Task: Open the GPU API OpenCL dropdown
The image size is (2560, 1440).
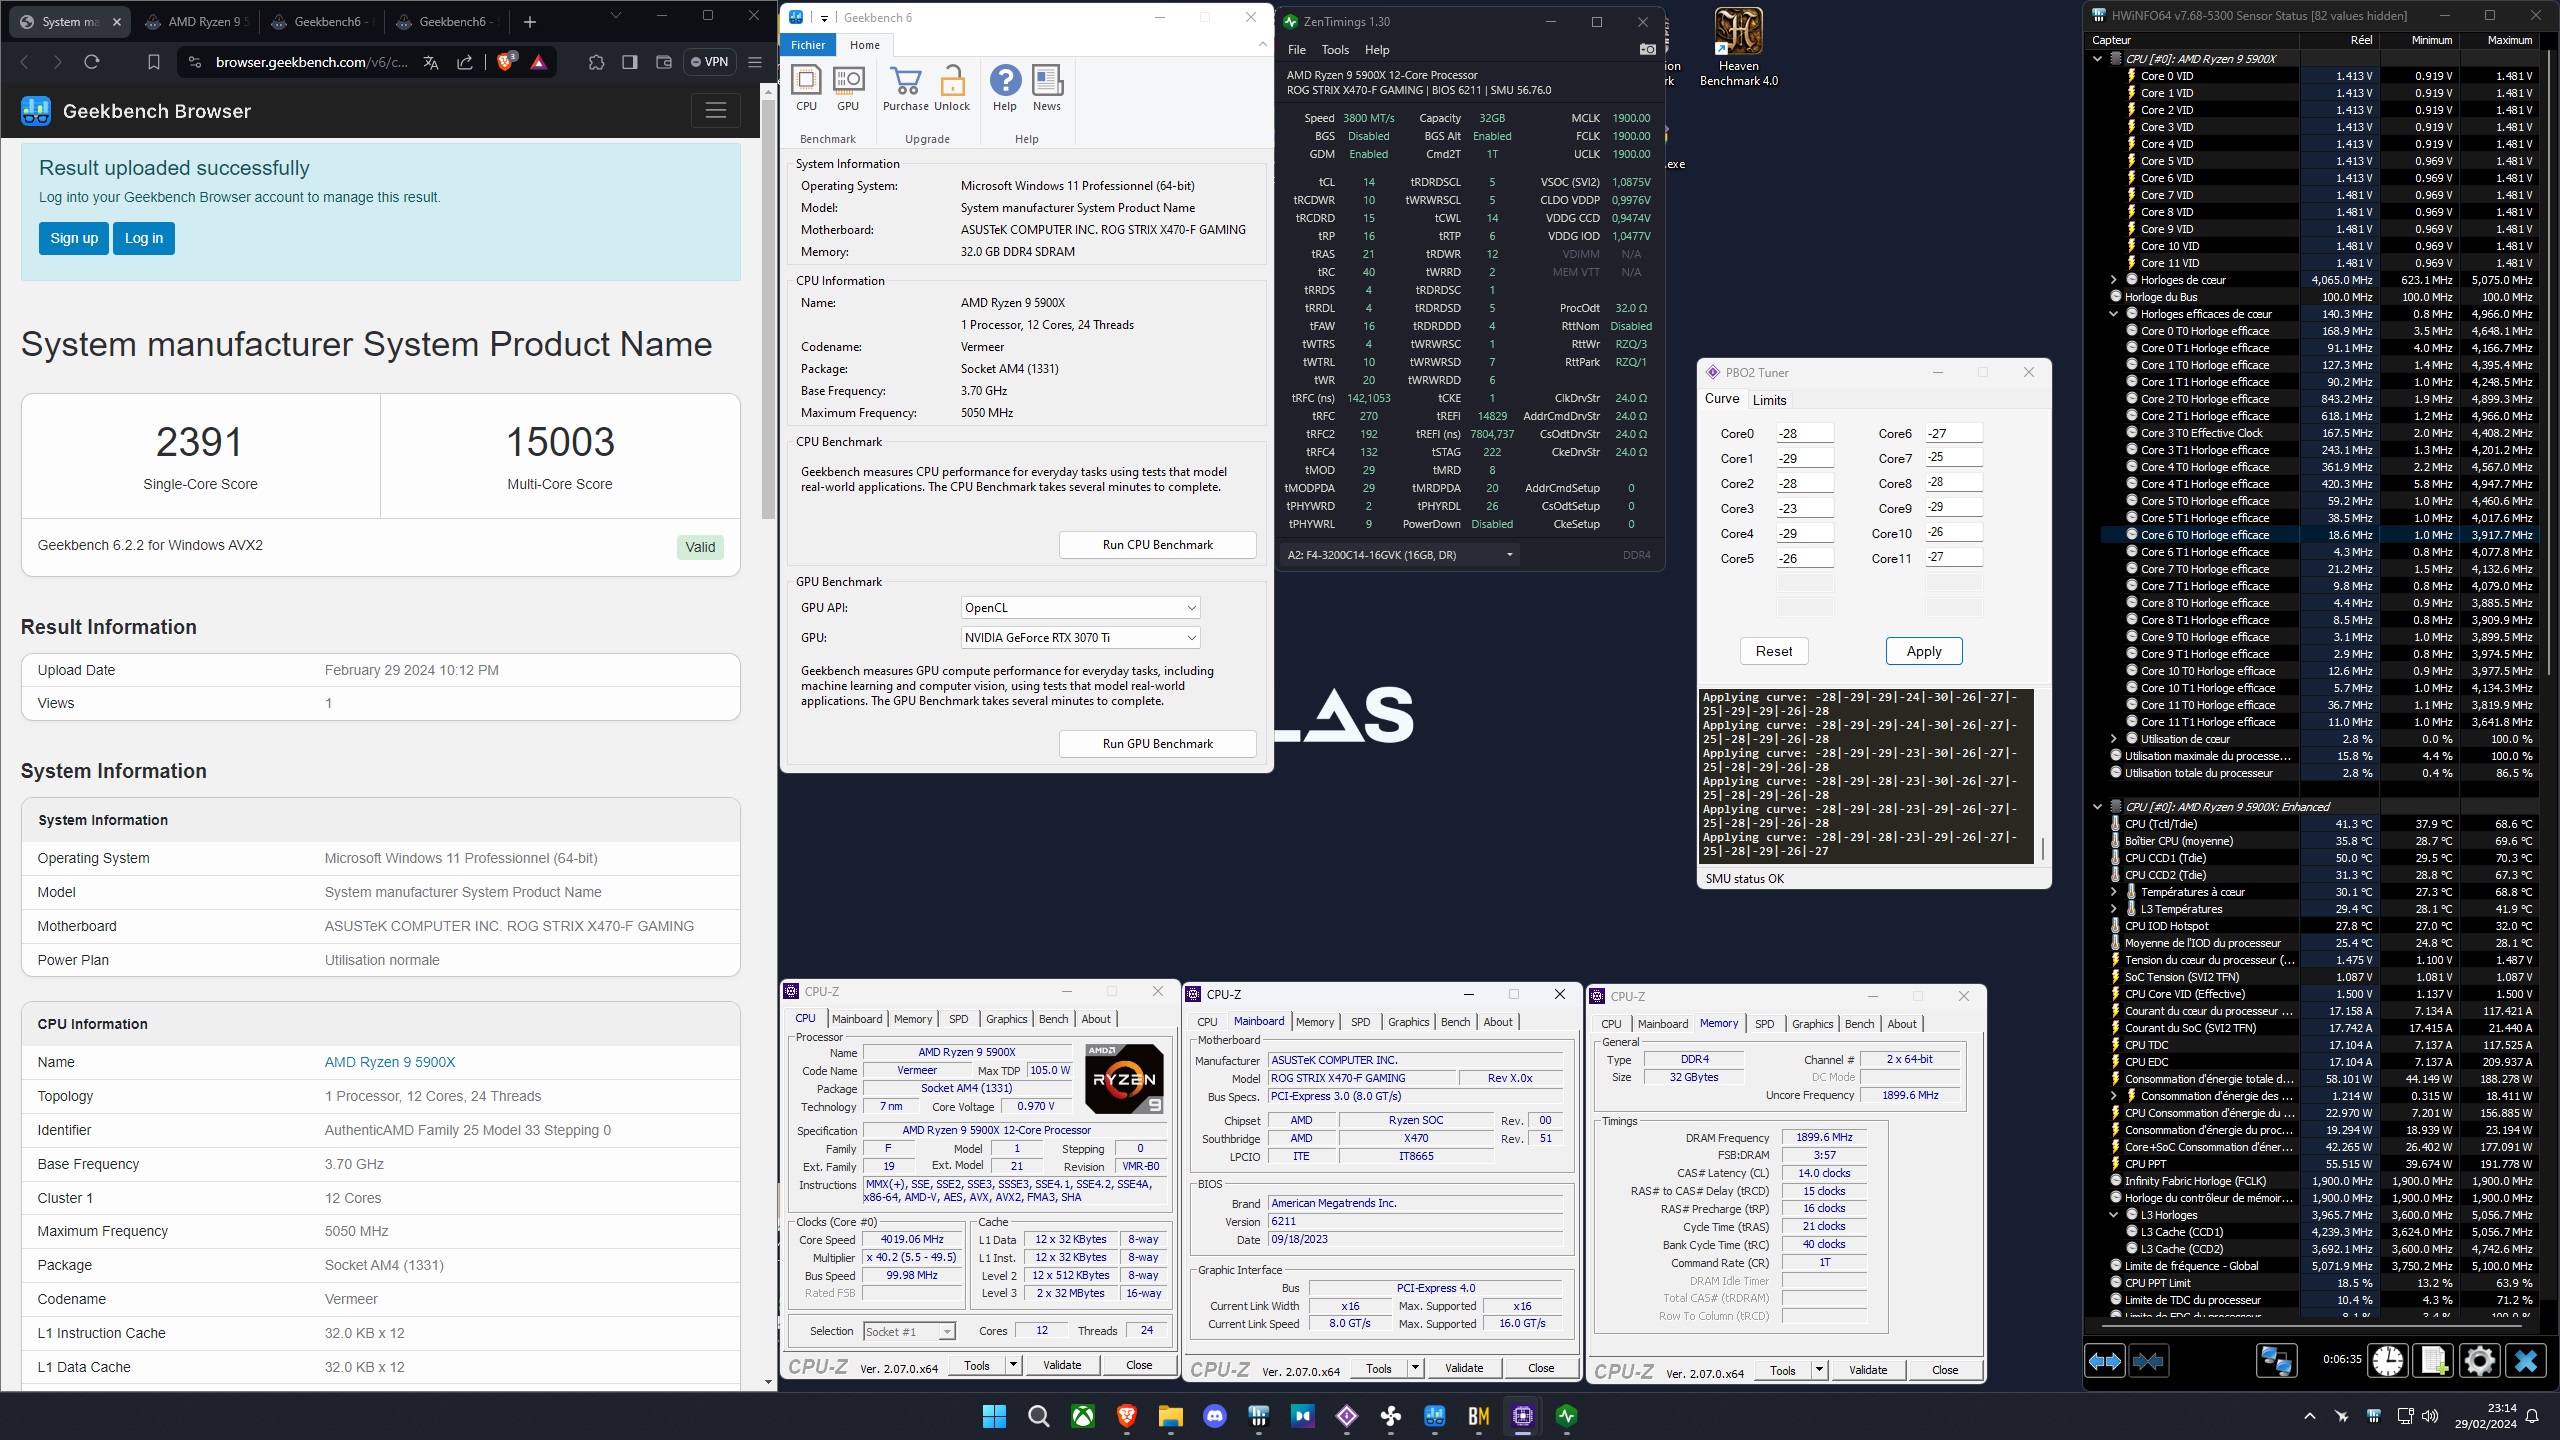Action: [1080, 608]
